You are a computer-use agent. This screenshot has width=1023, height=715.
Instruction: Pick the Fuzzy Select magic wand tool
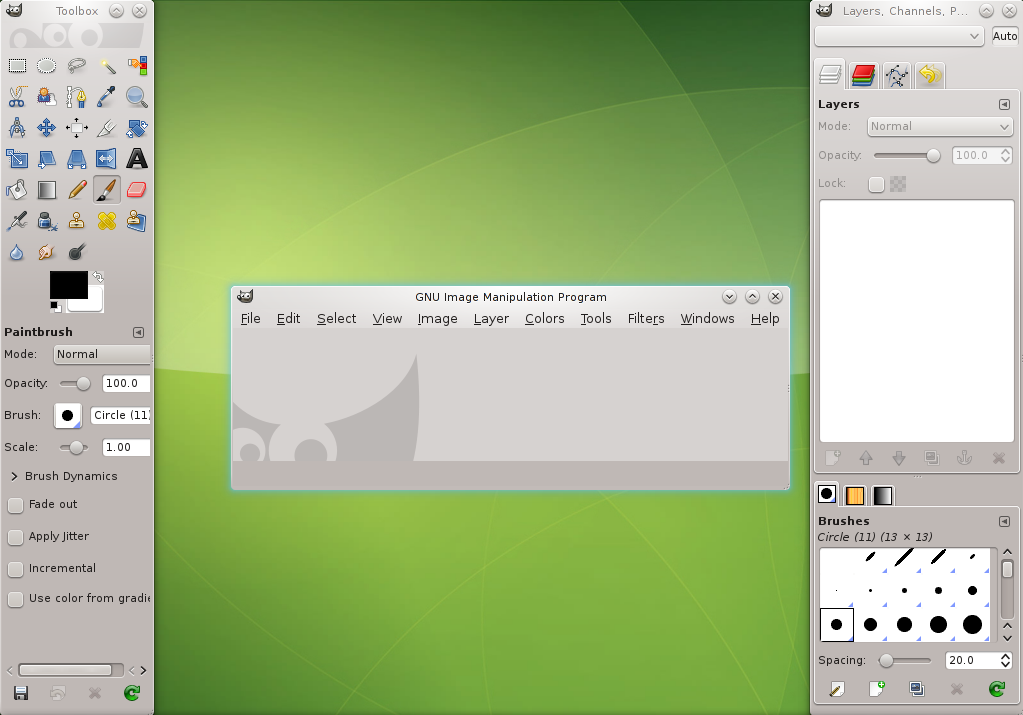[107, 65]
